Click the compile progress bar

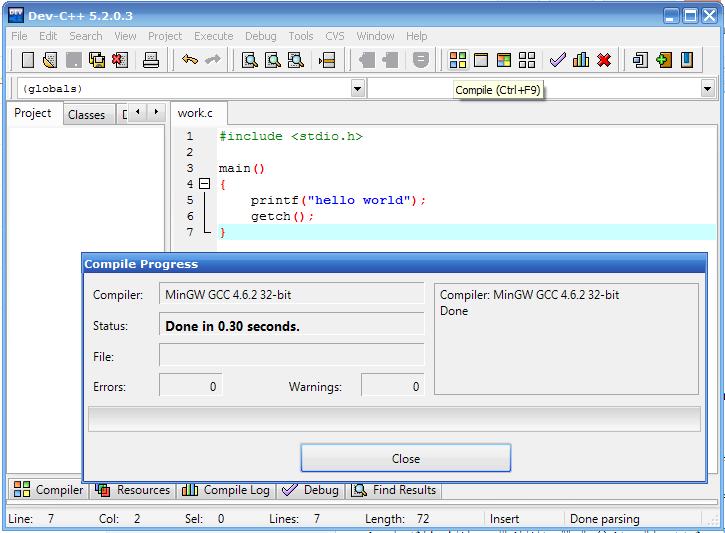(394, 419)
